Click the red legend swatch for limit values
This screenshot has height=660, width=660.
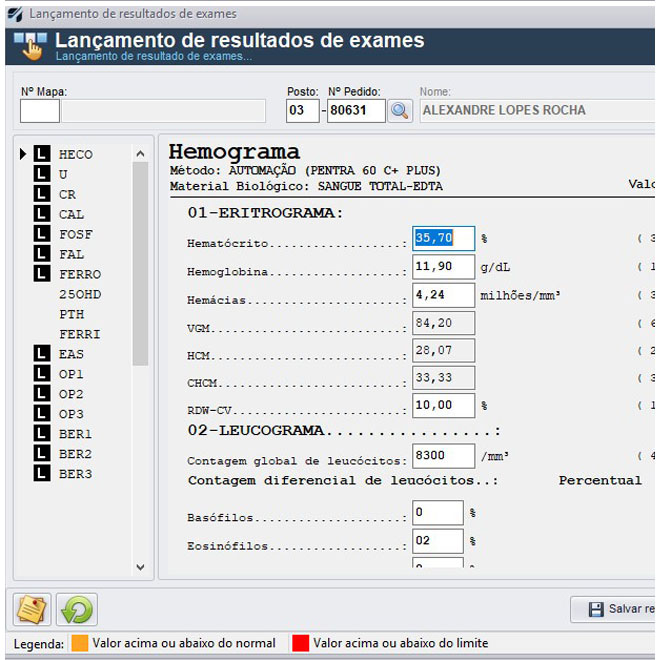tap(301, 643)
